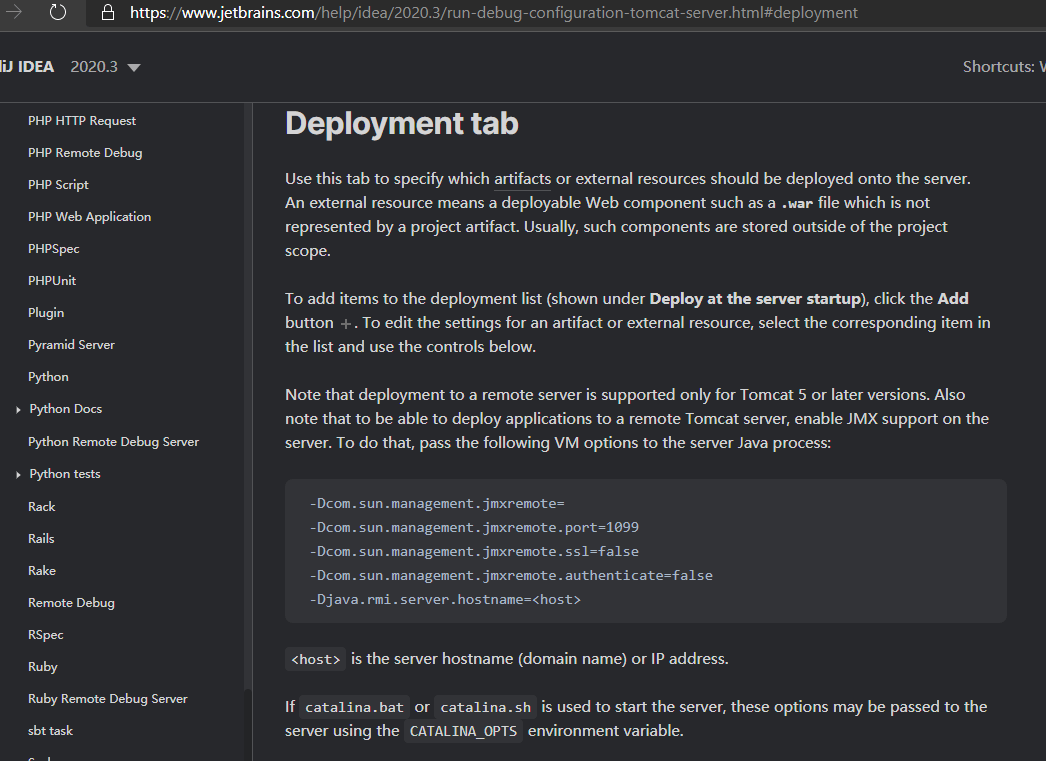Click the sbt task sidebar item

click(50, 731)
